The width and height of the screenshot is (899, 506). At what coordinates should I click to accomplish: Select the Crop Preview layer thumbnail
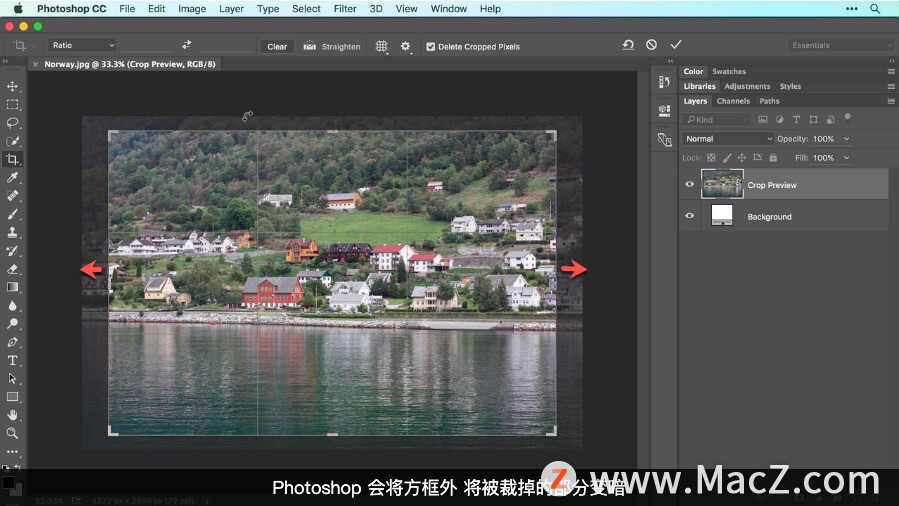[x=722, y=184]
